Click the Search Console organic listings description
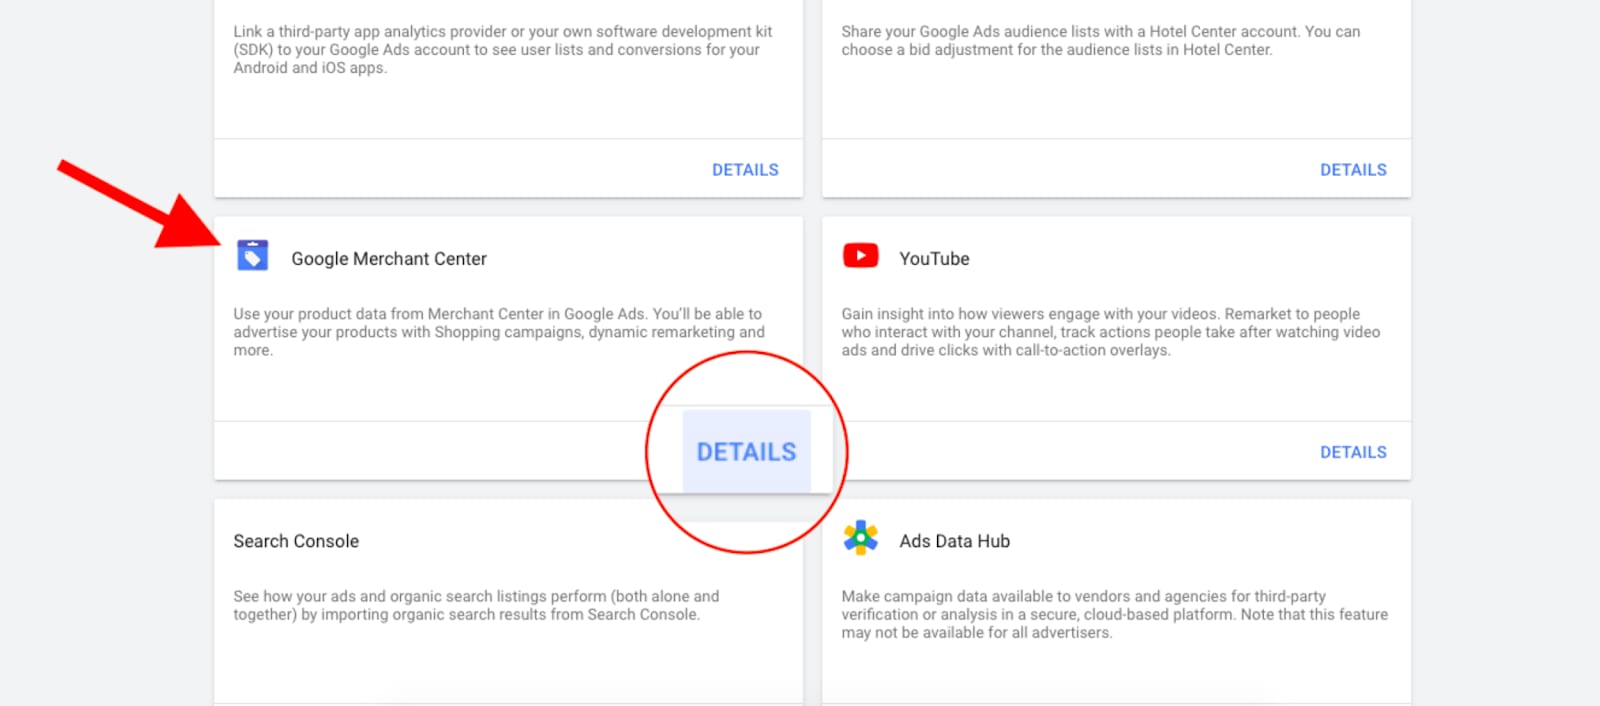1600x706 pixels. tap(476, 605)
